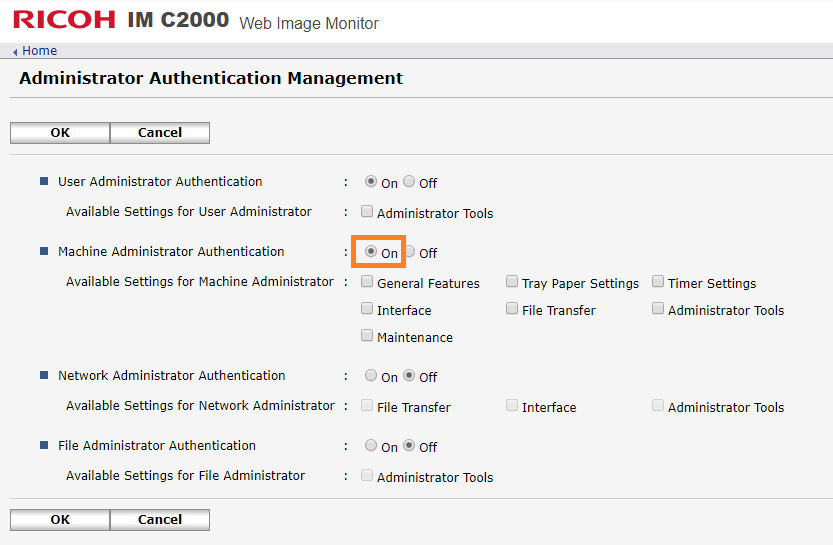This screenshot has height=545, width=833.
Task: Click the bottom OK button
Action: coord(60,520)
